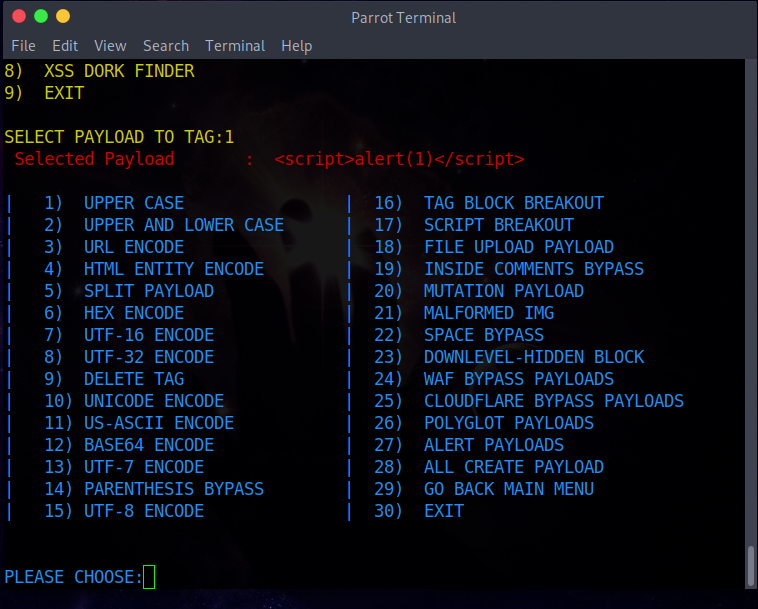Click option 'UPPER AND LOWER CASE'

[x=184, y=225]
